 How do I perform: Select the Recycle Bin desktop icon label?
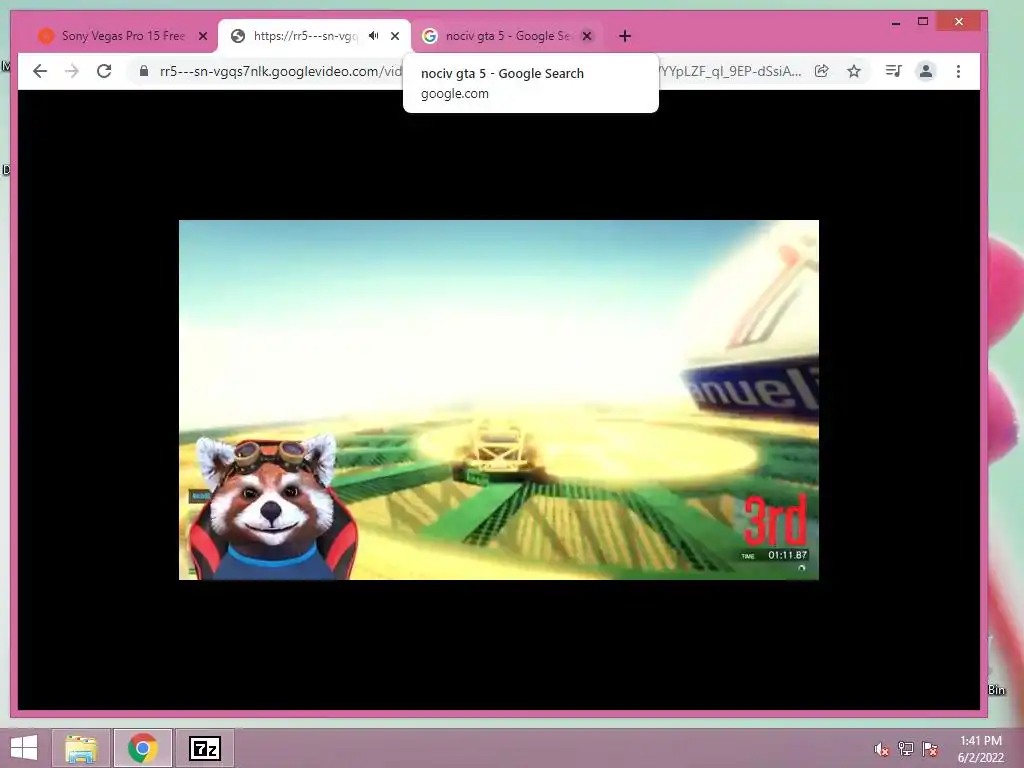coord(996,690)
